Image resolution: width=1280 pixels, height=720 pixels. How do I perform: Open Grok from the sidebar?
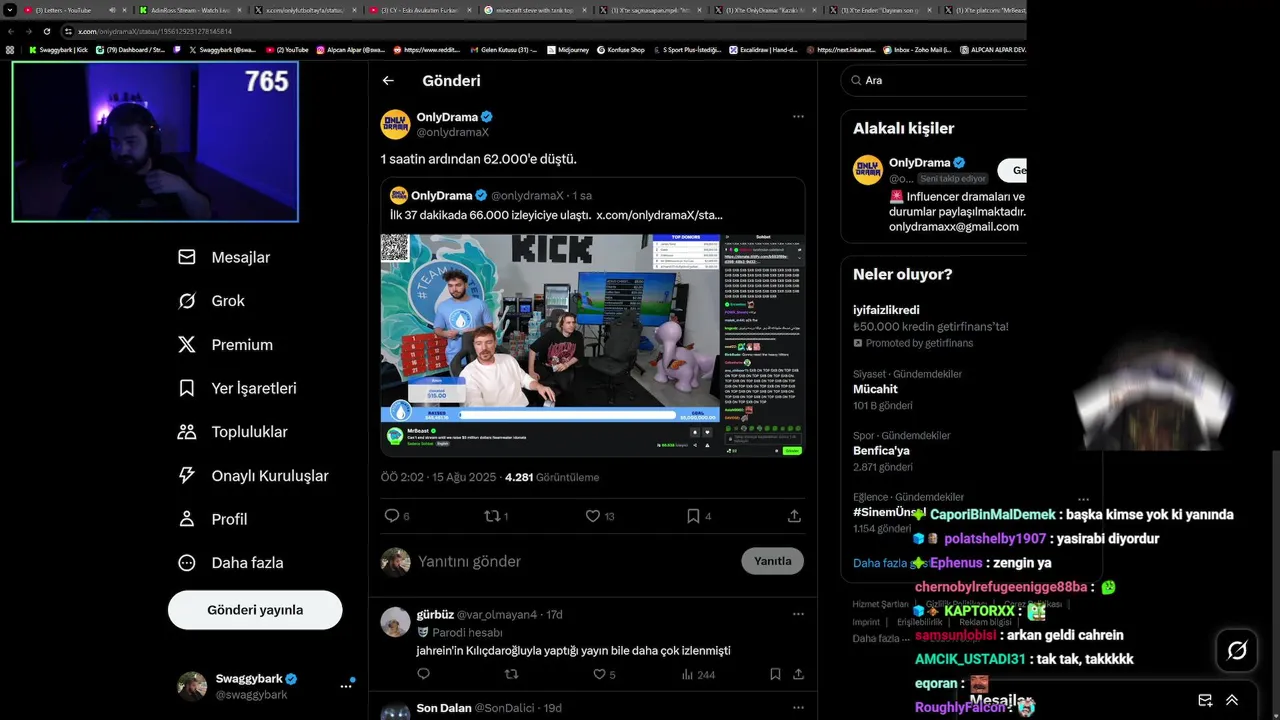point(211,301)
